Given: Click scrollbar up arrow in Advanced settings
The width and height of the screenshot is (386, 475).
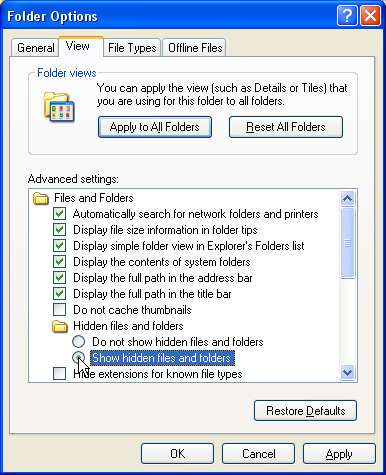Looking at the screenshot, I should [x=347, y=198].
